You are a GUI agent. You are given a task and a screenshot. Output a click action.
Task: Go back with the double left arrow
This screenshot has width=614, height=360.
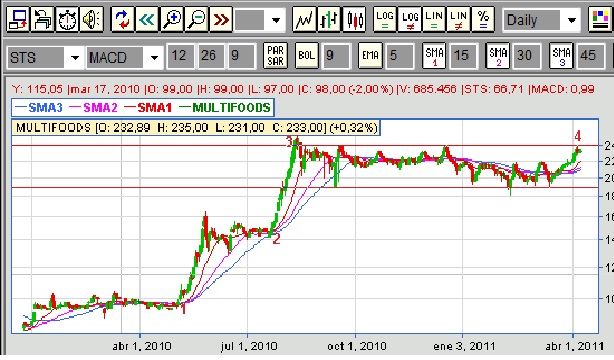tap(147, 18)
